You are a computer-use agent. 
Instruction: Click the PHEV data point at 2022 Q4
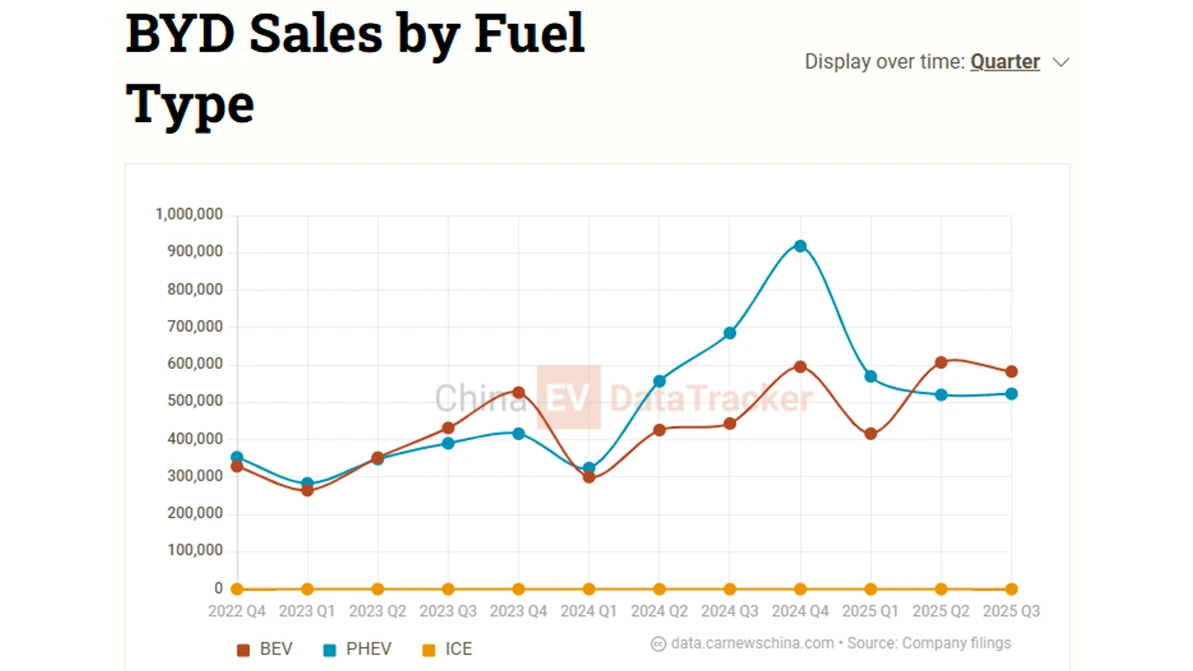[237, 457]
